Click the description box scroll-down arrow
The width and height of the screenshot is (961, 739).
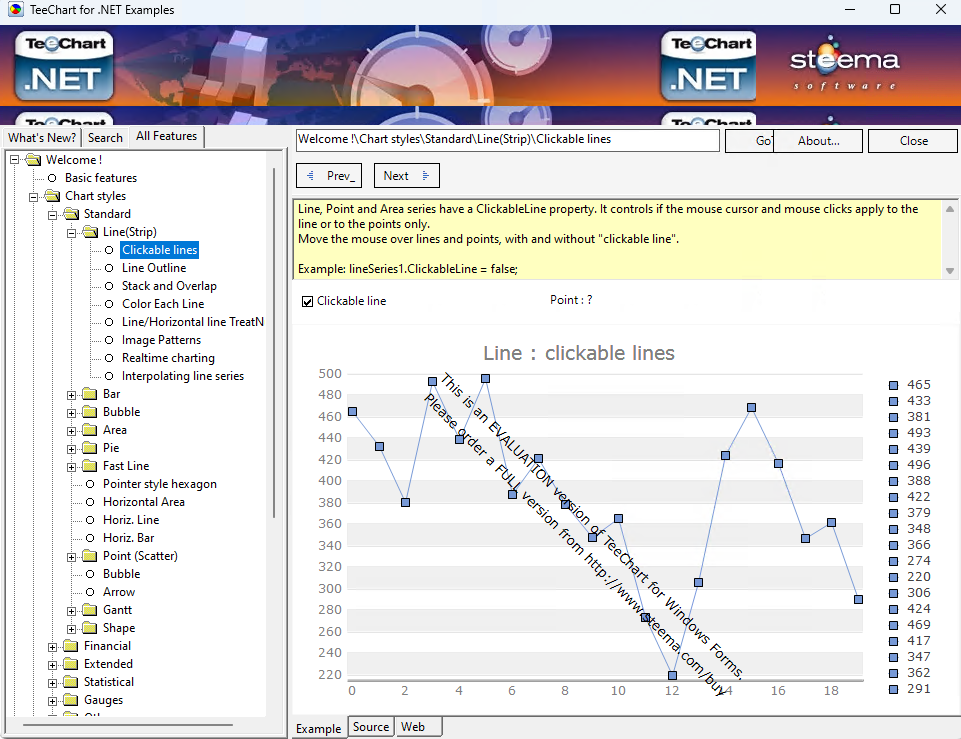949,271
